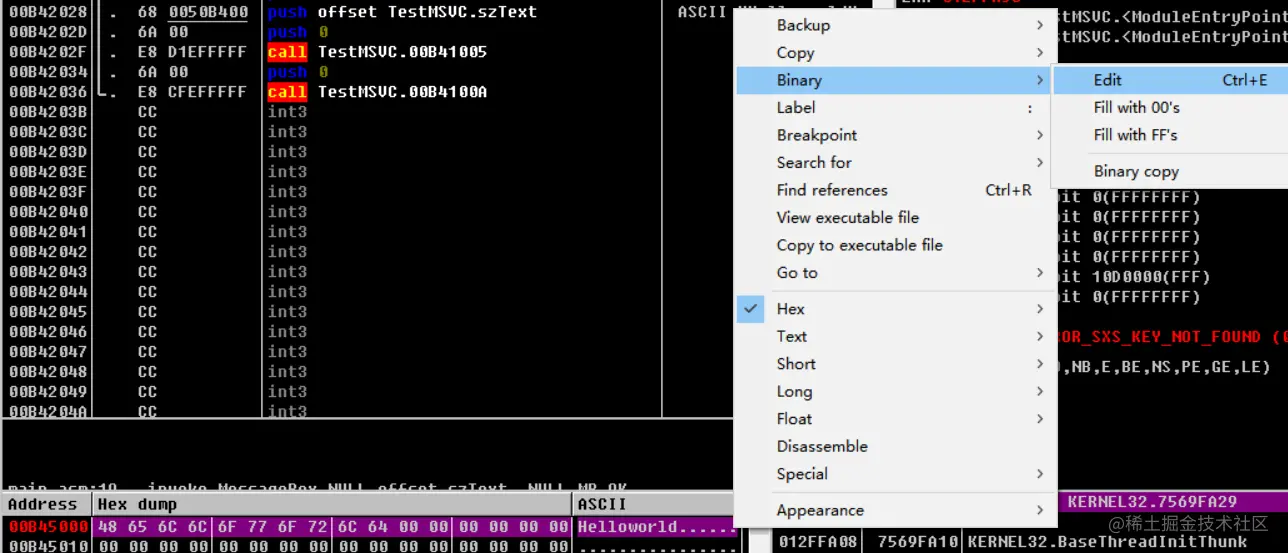Select the Helloworld ASCII text
The height and width of the screenshot is (553, 1288).
[x=627, y=526]
